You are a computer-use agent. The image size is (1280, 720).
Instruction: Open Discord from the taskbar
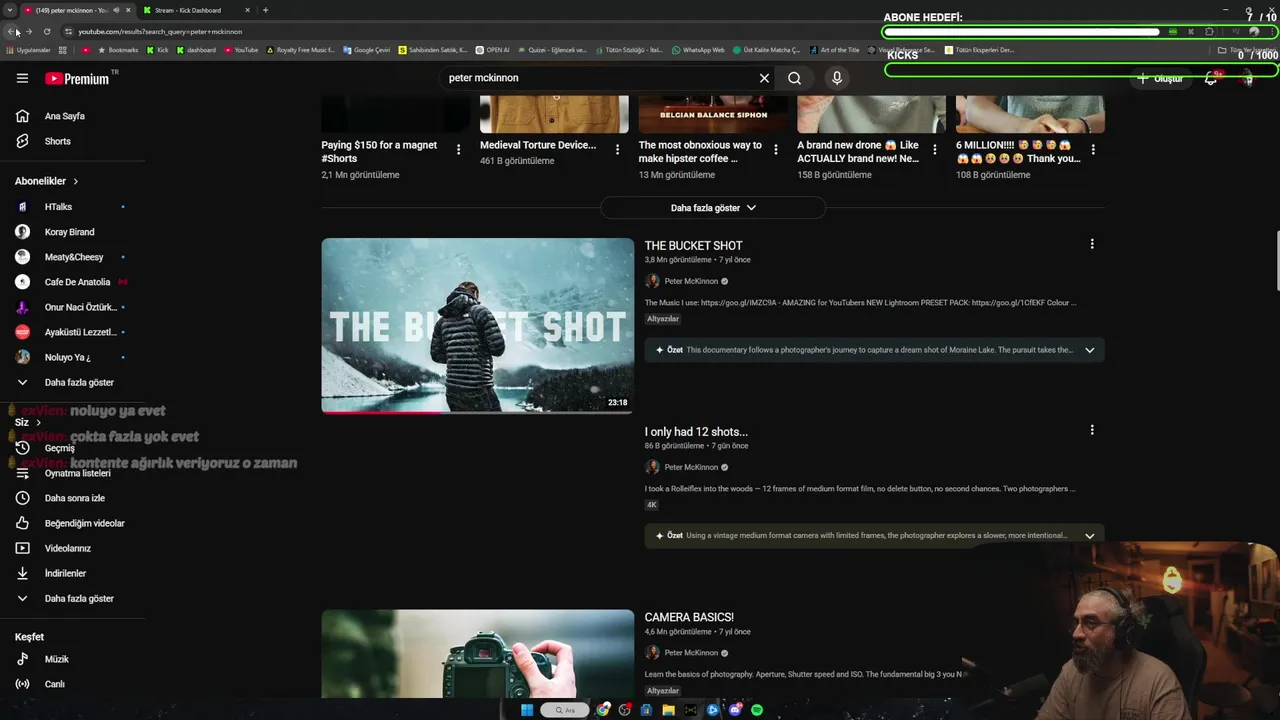click(735, 710)
